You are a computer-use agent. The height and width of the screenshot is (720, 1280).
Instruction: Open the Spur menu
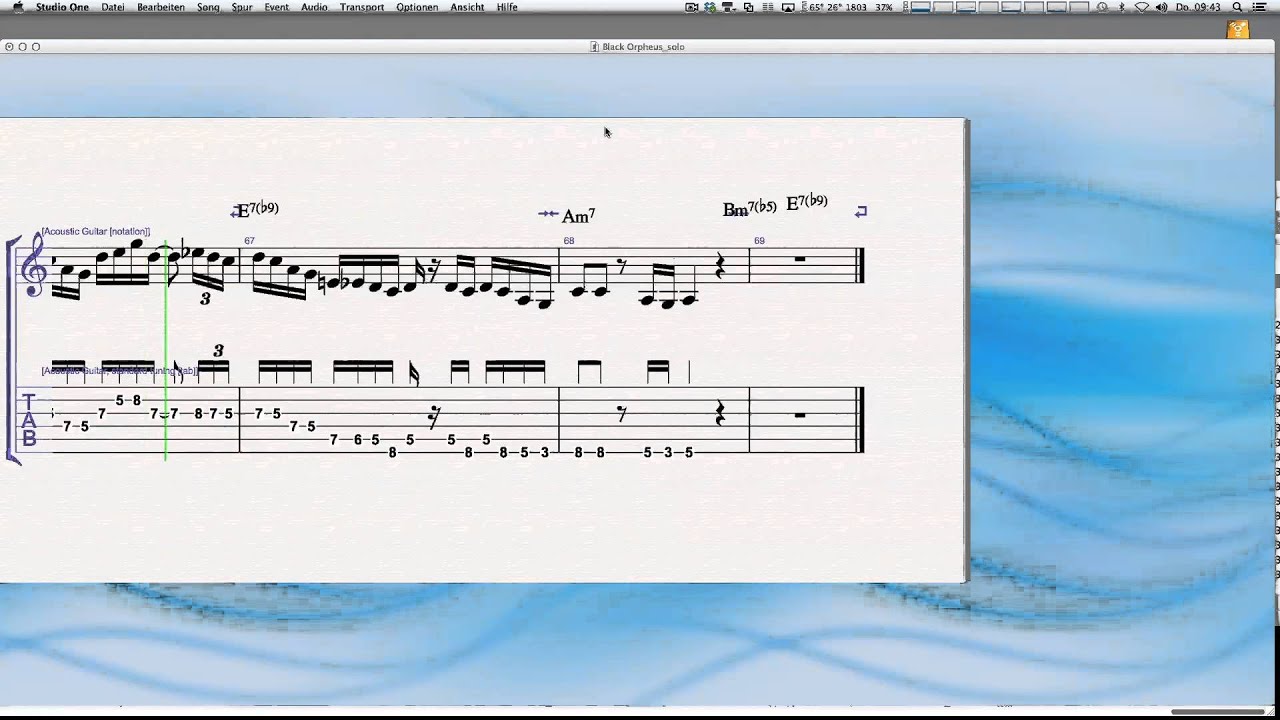click(242, 7)
